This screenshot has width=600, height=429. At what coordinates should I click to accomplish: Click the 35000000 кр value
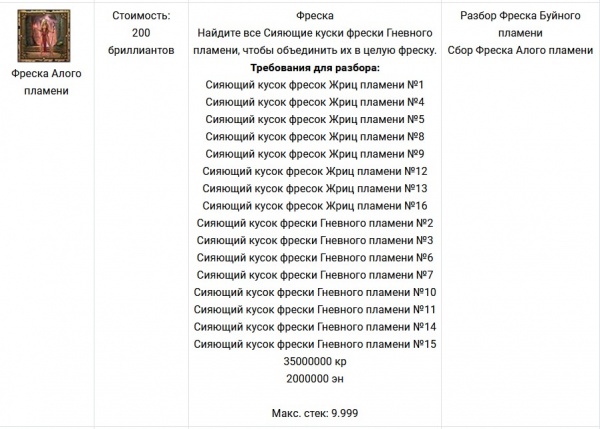pos(315,361)
